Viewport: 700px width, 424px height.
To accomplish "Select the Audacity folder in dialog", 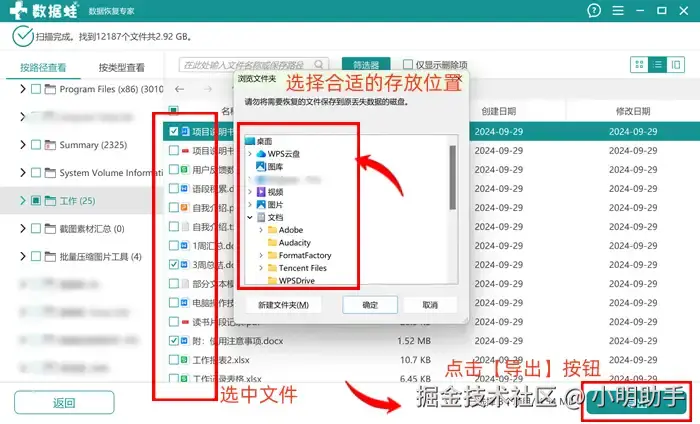I will [294, 242].
